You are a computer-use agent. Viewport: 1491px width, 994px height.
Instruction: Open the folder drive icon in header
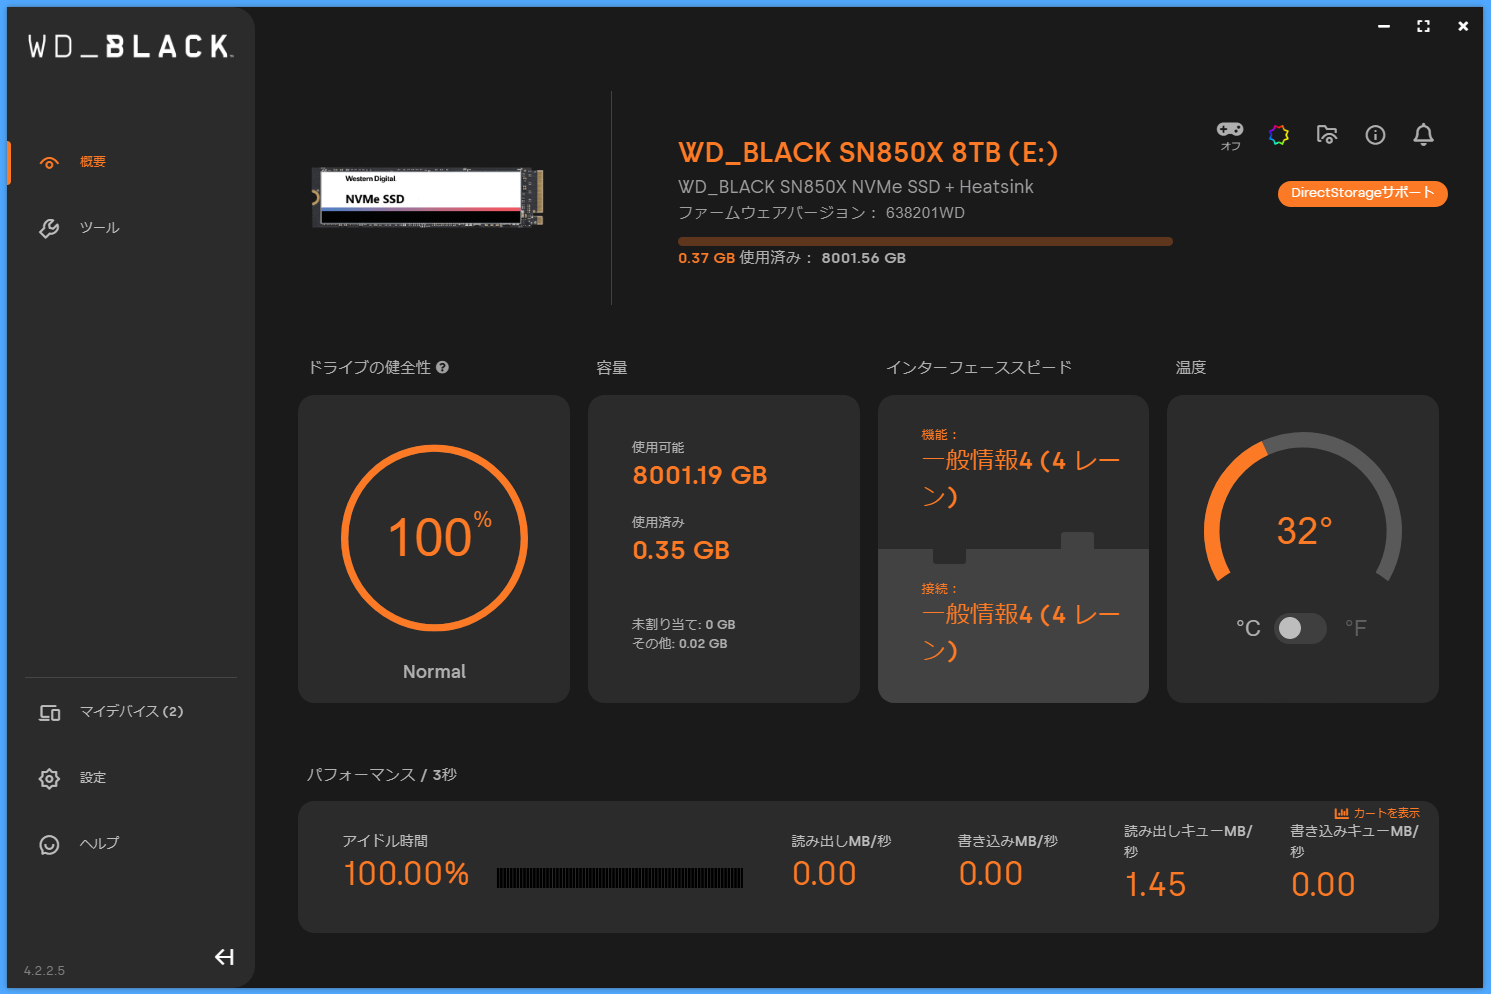1327,135
